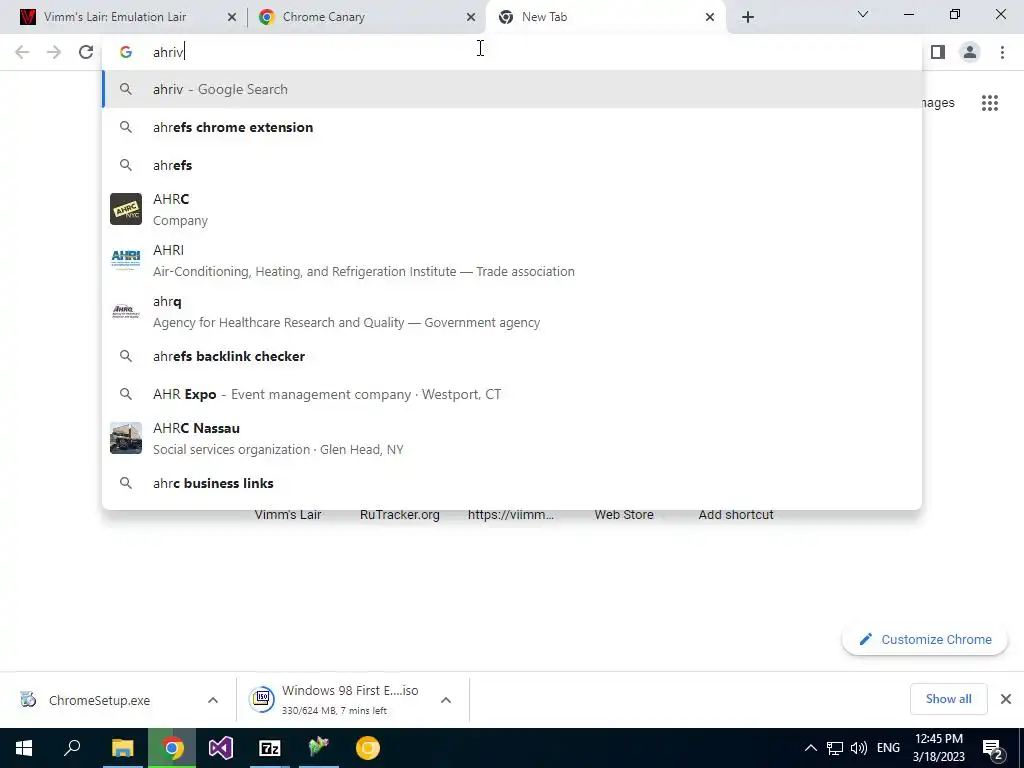
Task: Open the taskbar clock and date
Action: [938, 748]
